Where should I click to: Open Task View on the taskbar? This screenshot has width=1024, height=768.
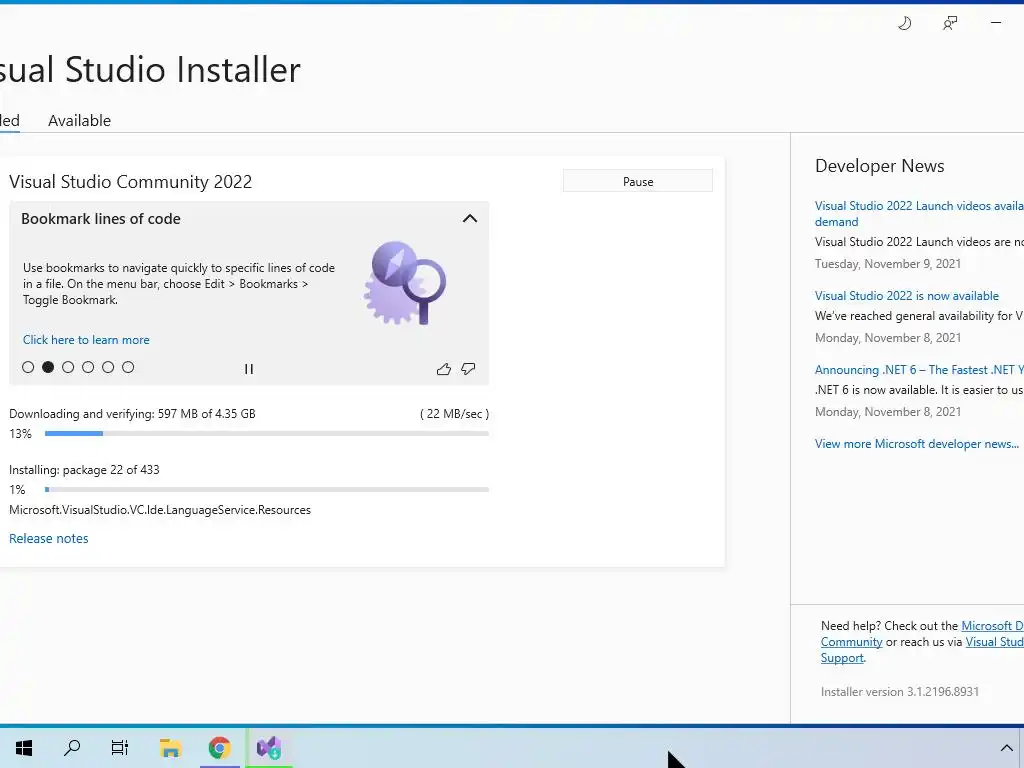click(x=120, y=748)
